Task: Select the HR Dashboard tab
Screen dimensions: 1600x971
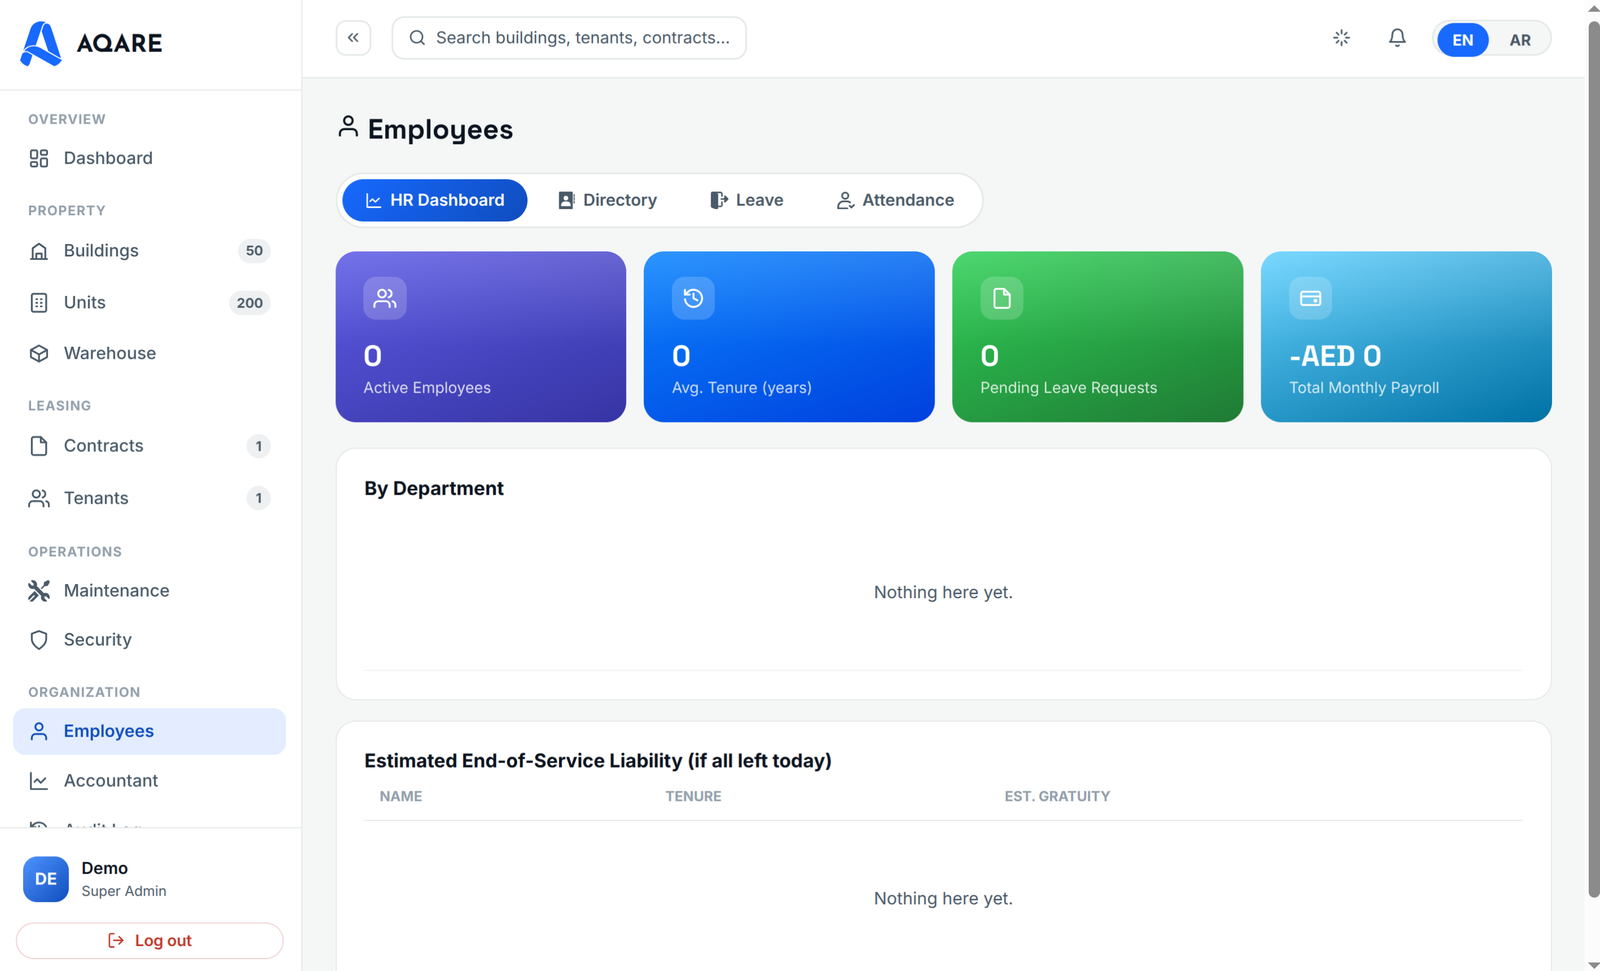Action: (434, 200)
